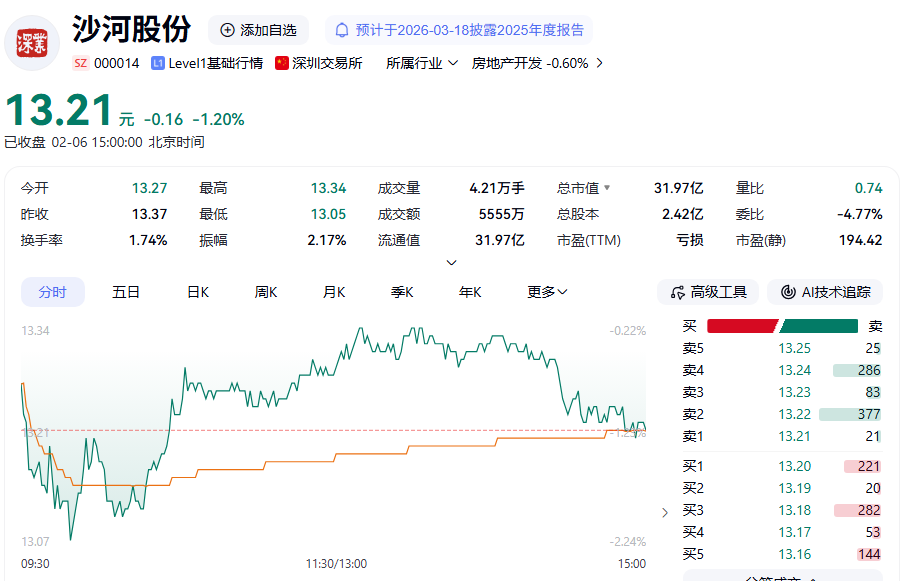Expand more stock metrics with the down chevron
Screen dimensions: 906x581
(451, 263)
